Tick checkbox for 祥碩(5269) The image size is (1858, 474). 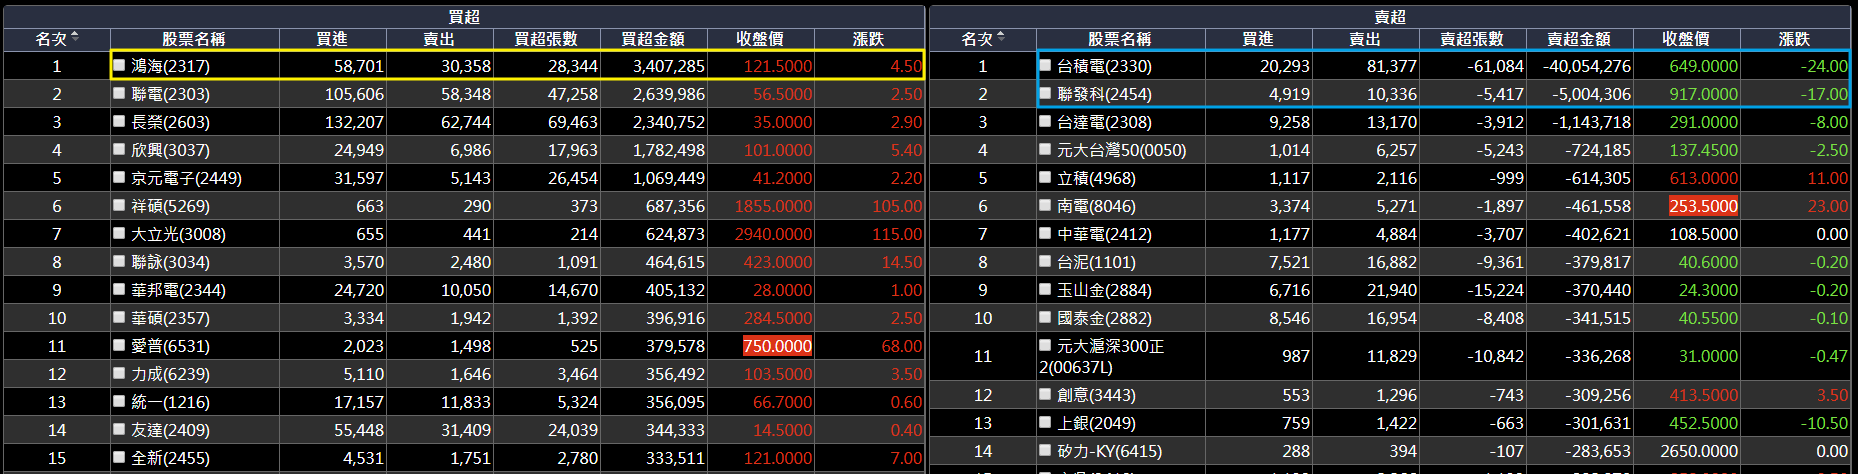120,205
